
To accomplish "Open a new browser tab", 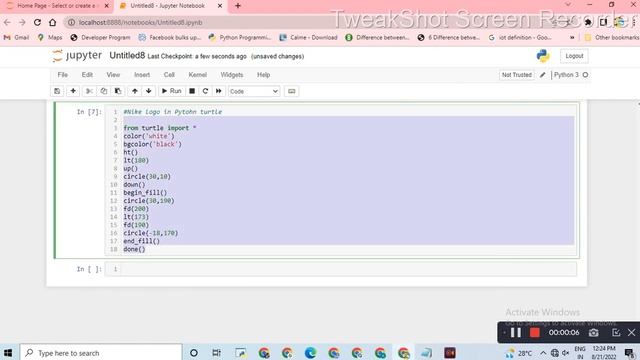I will [x=238, y=6].
